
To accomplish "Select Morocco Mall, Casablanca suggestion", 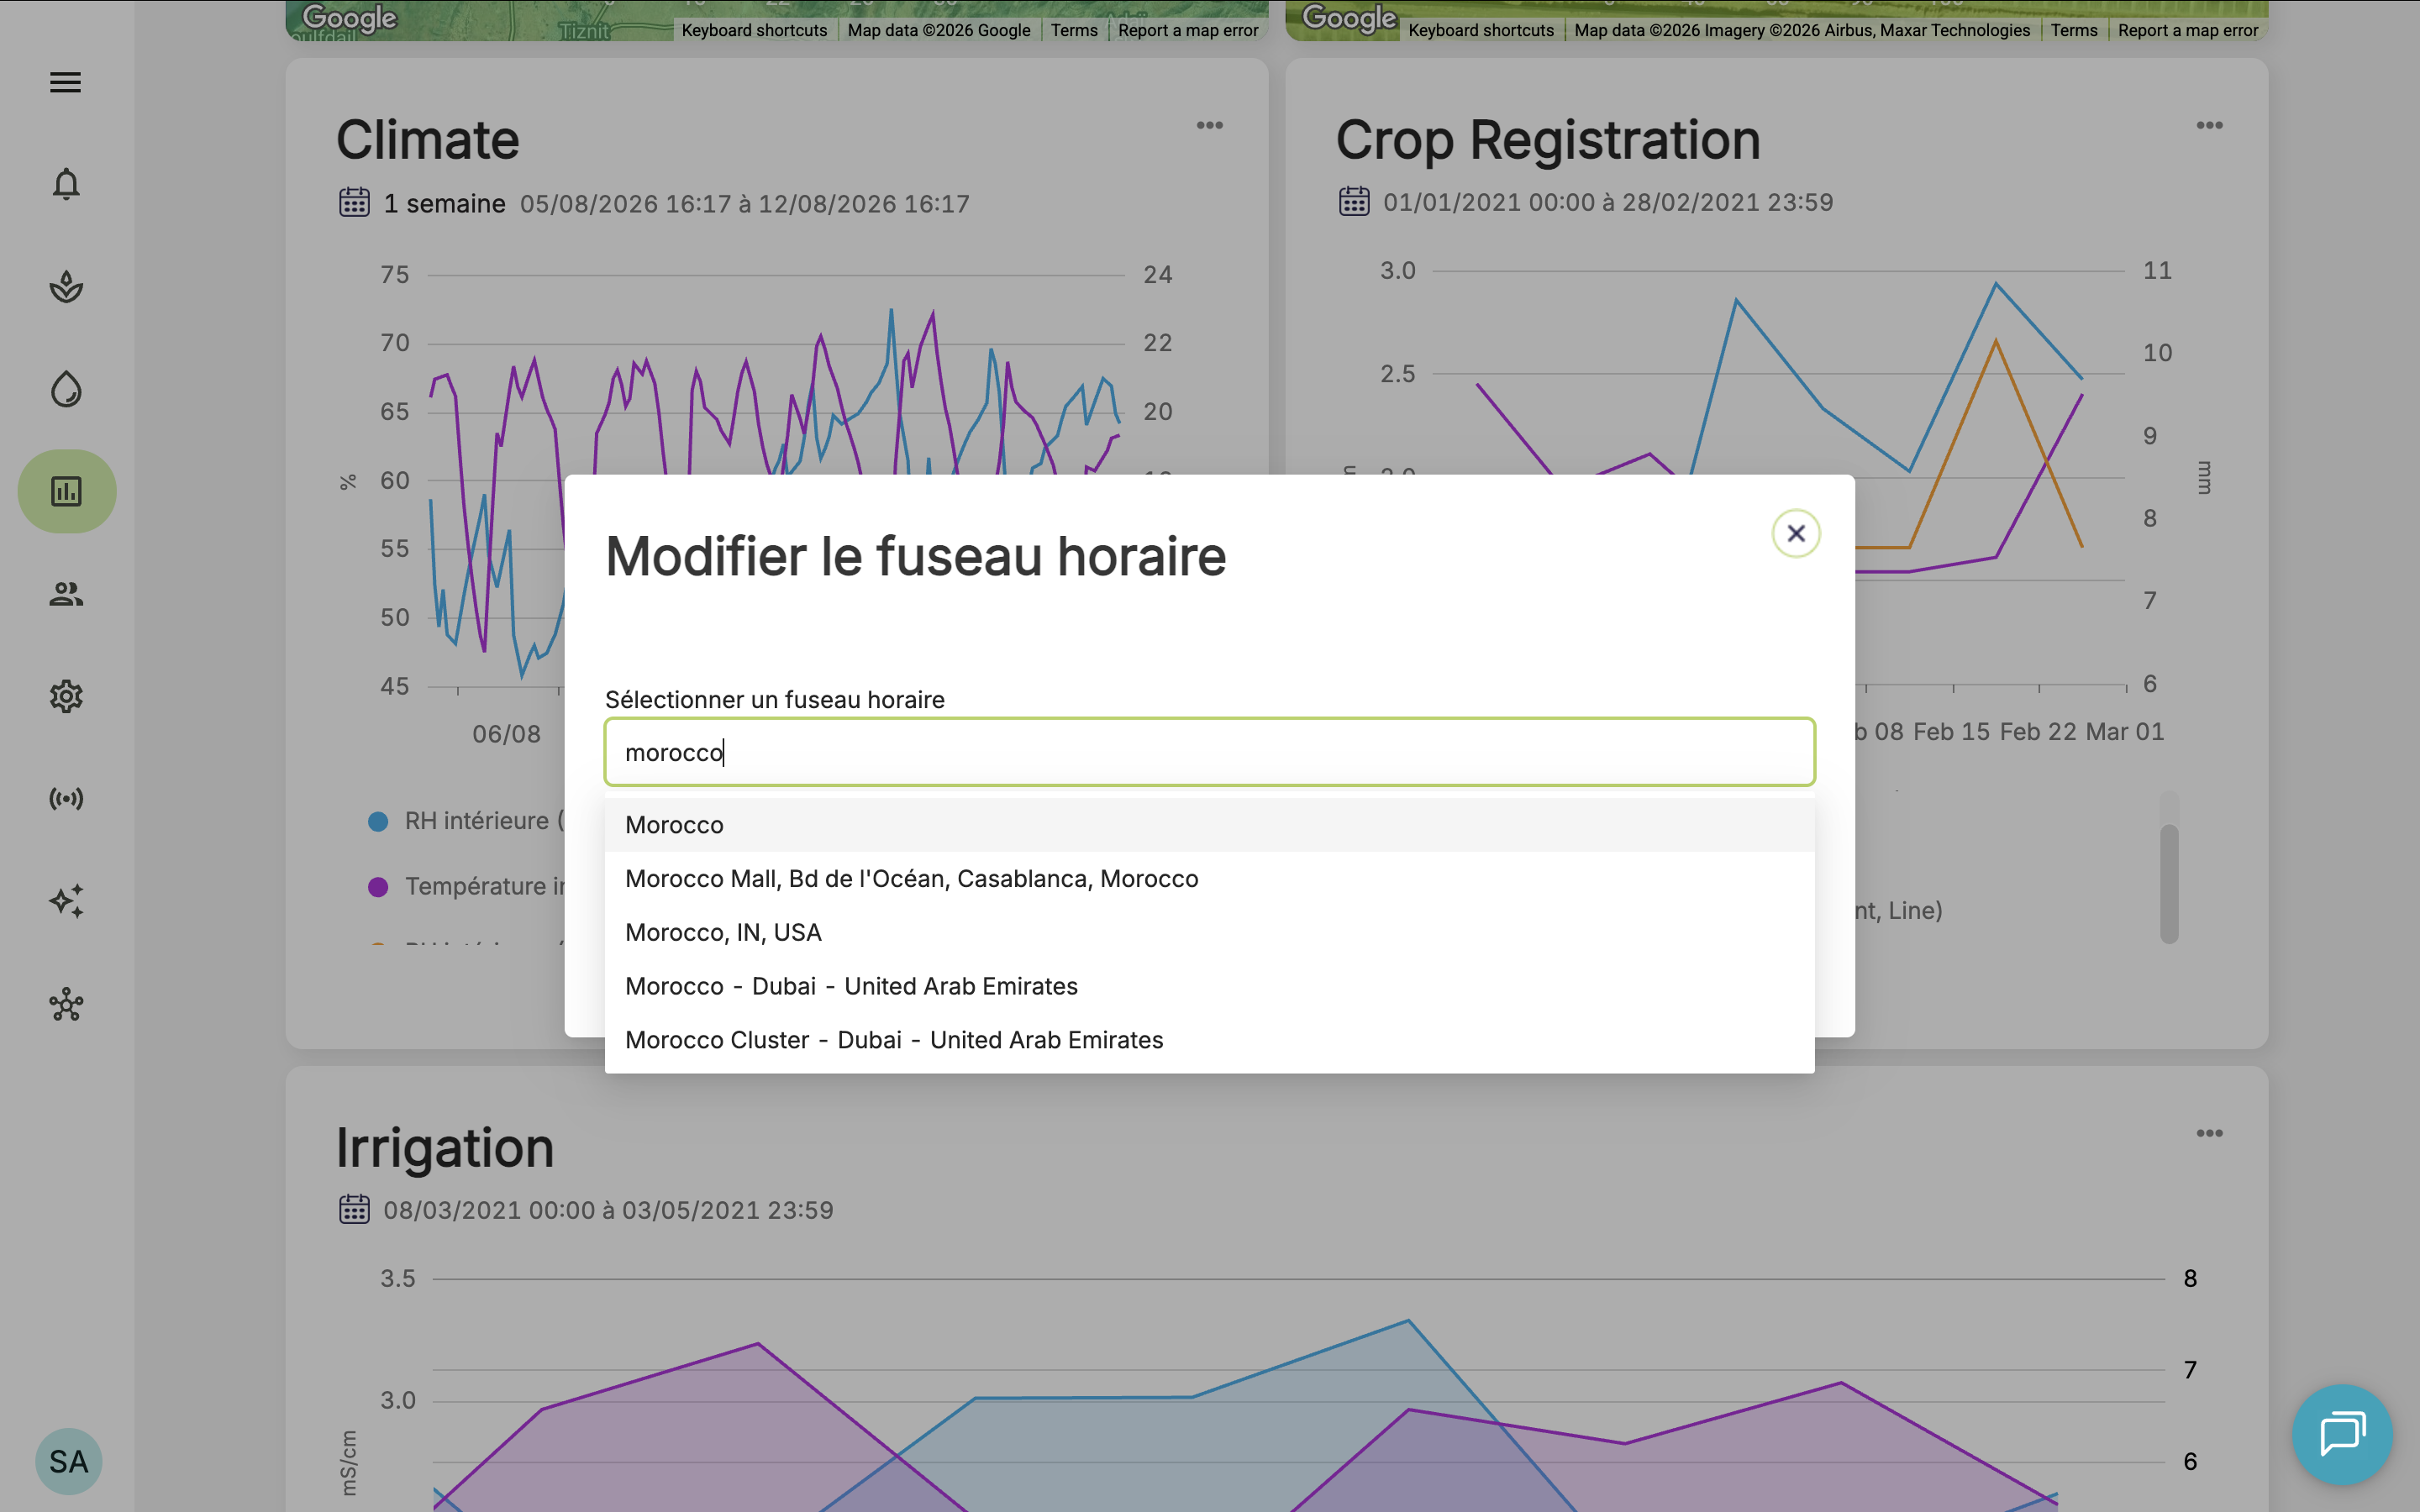I will pos(1210,879).
